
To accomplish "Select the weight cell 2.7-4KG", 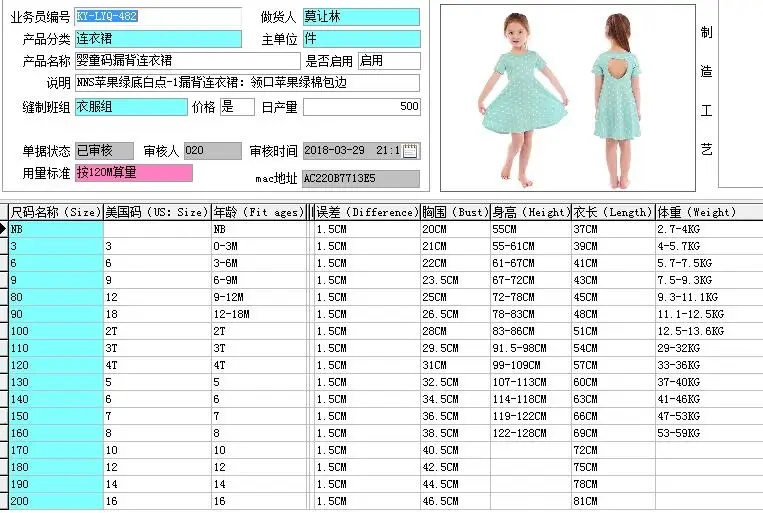I will [x=709, y=229].
